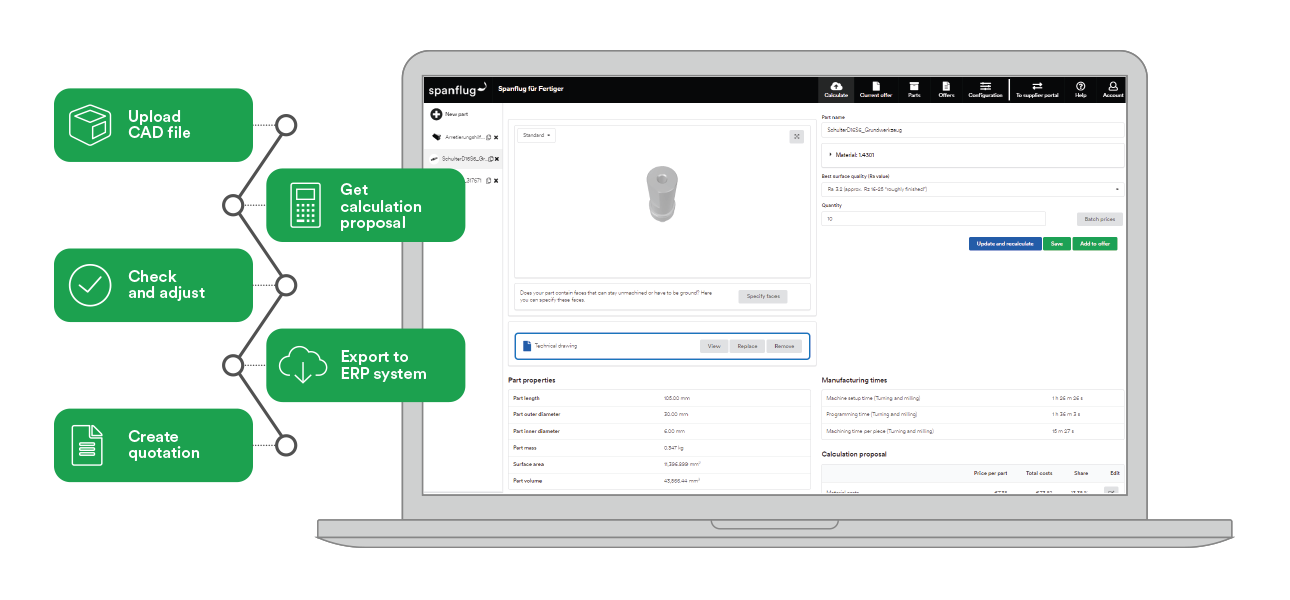The image size is (1290, 600).
Task: Click the Price per part column header
Action: tap(990, 473)
